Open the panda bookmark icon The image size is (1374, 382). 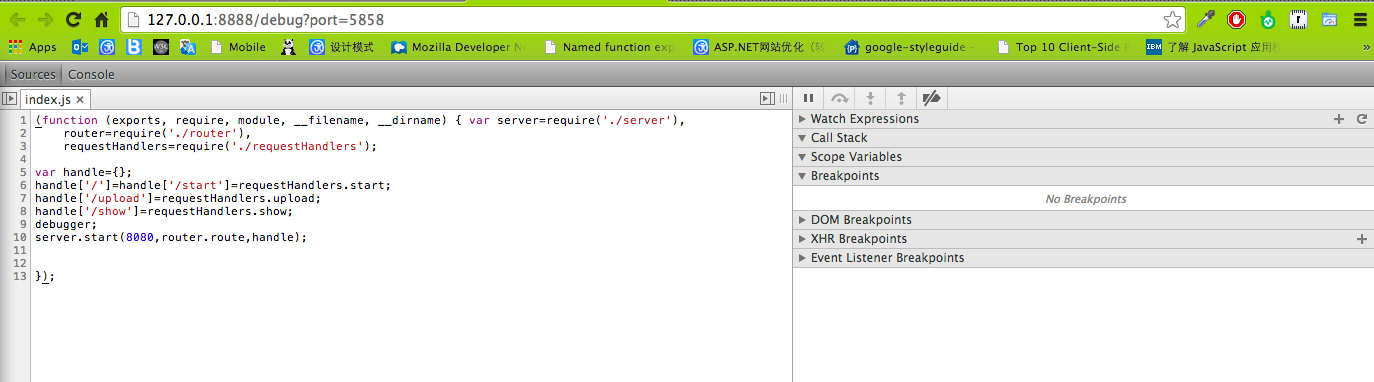[x=288, y=47]
